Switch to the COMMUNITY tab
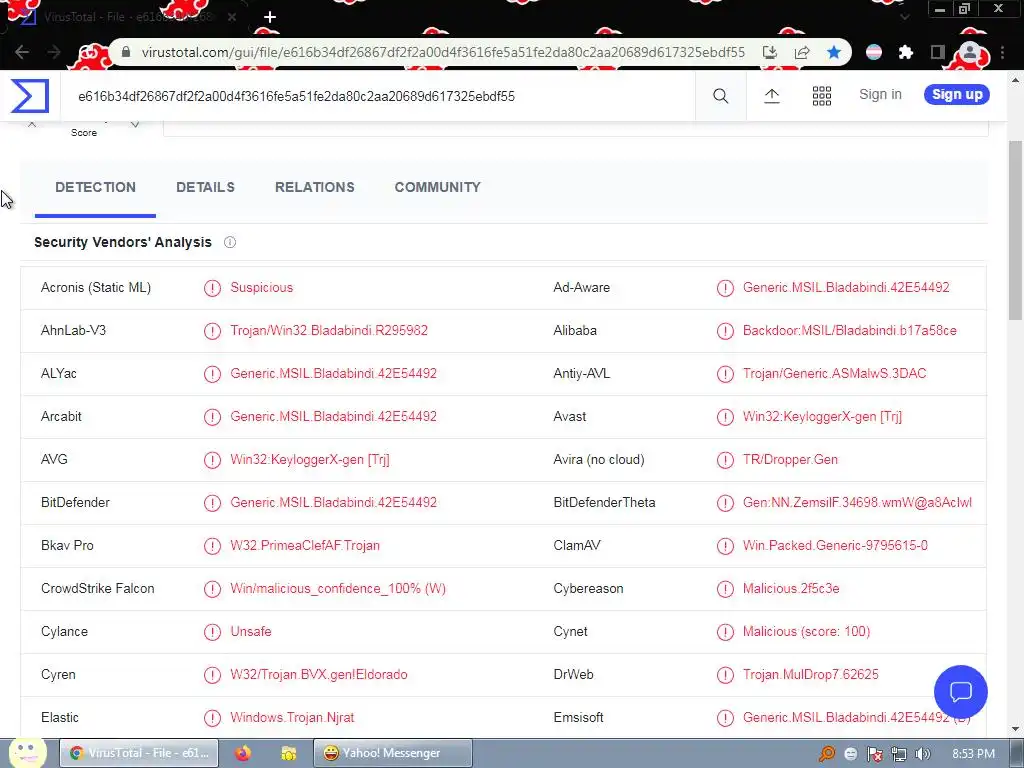The height and width of the screenshot is (768, 1024). pos(438,187)
